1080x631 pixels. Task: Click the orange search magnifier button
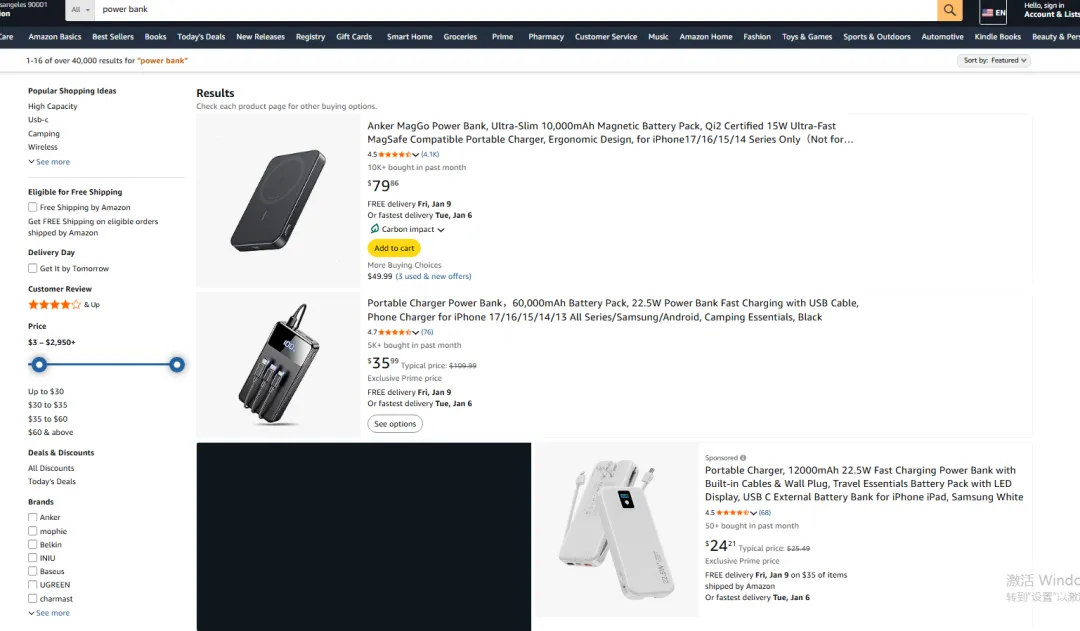tap(949, 10)
